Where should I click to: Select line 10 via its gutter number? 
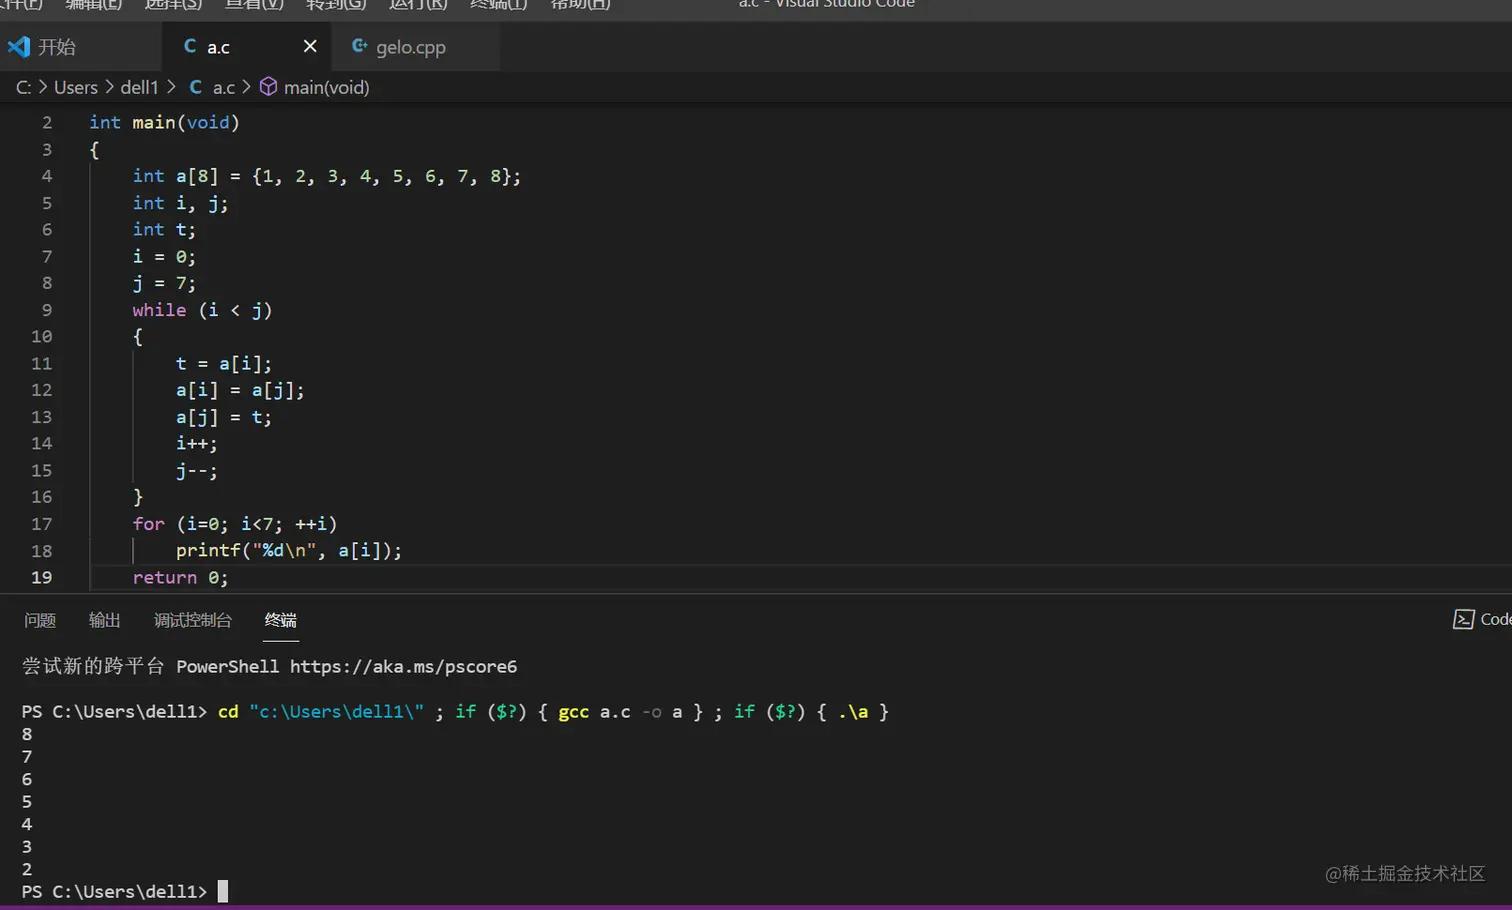pos(42,337)
